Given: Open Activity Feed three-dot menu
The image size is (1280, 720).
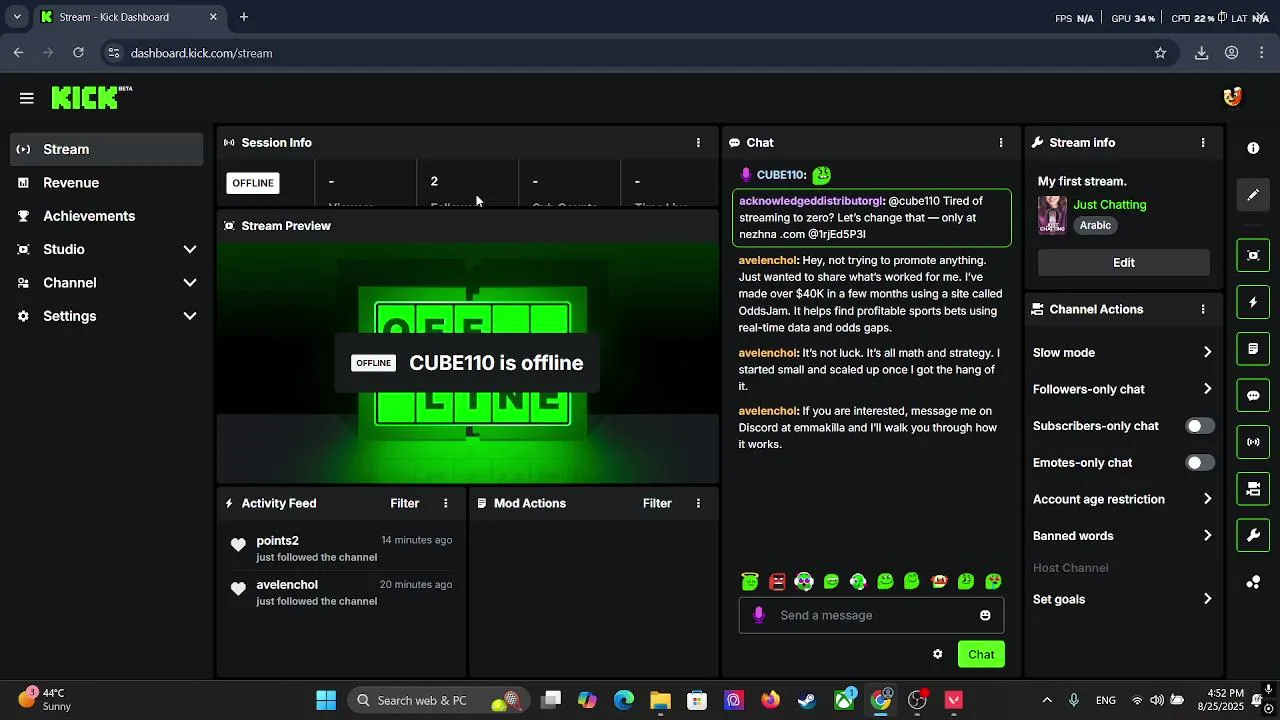Looking at the screenshot, I should click(446, 503).
